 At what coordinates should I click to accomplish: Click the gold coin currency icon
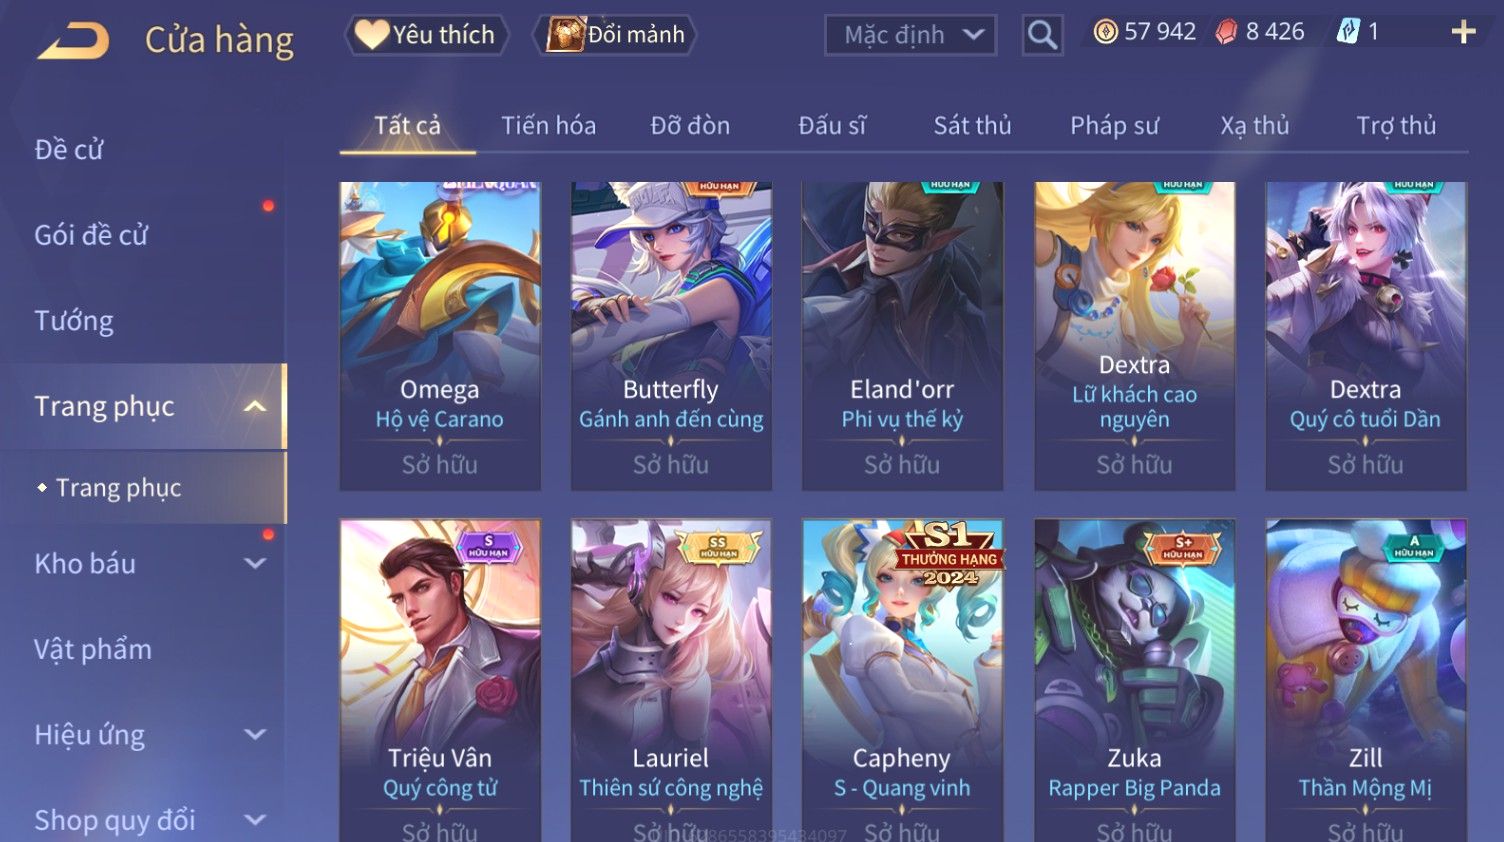click(1105, 32)
